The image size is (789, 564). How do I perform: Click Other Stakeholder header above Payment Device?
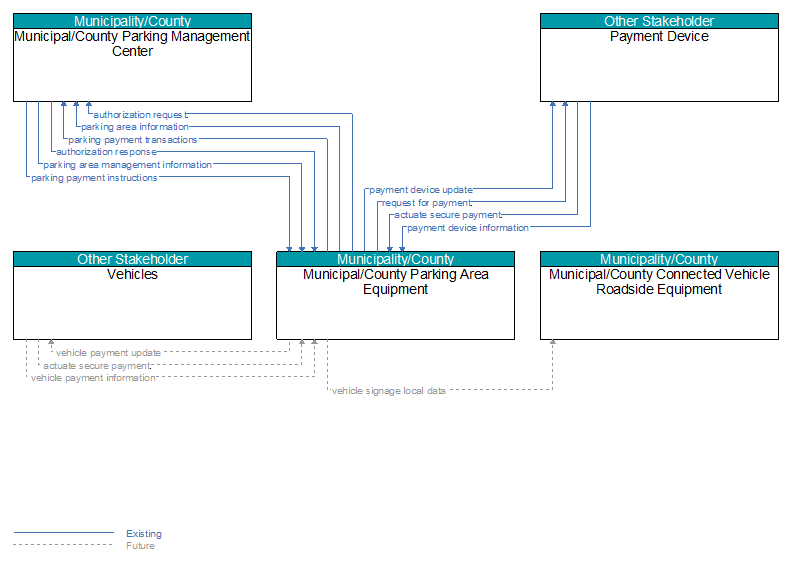(659, 21)
